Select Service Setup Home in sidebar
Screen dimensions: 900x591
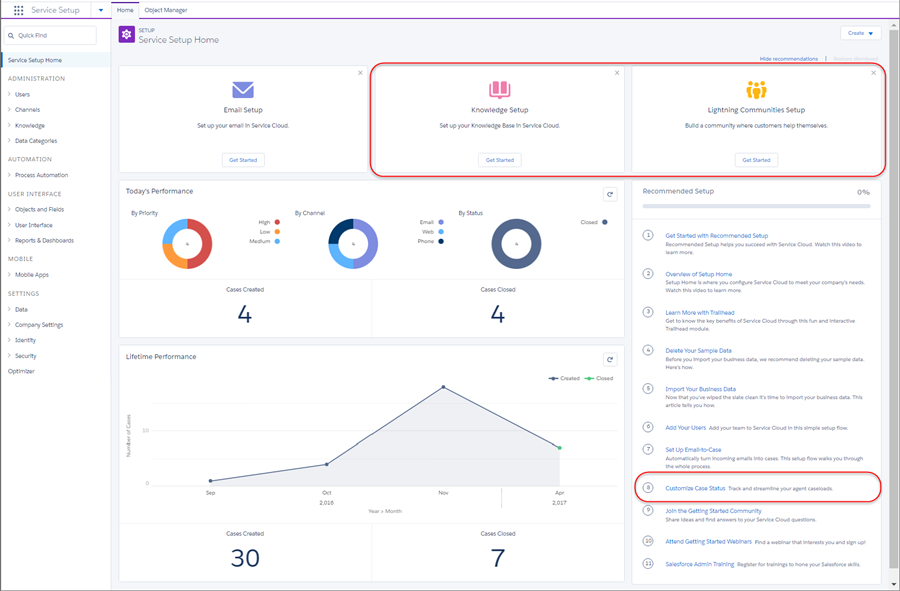(x=35, y=60)
